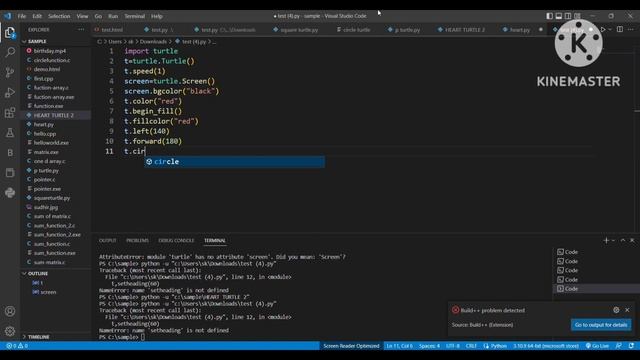Click errors and warnings count in status bar
Viewport: 640px width, 360px height.
(x=17, y=346)
